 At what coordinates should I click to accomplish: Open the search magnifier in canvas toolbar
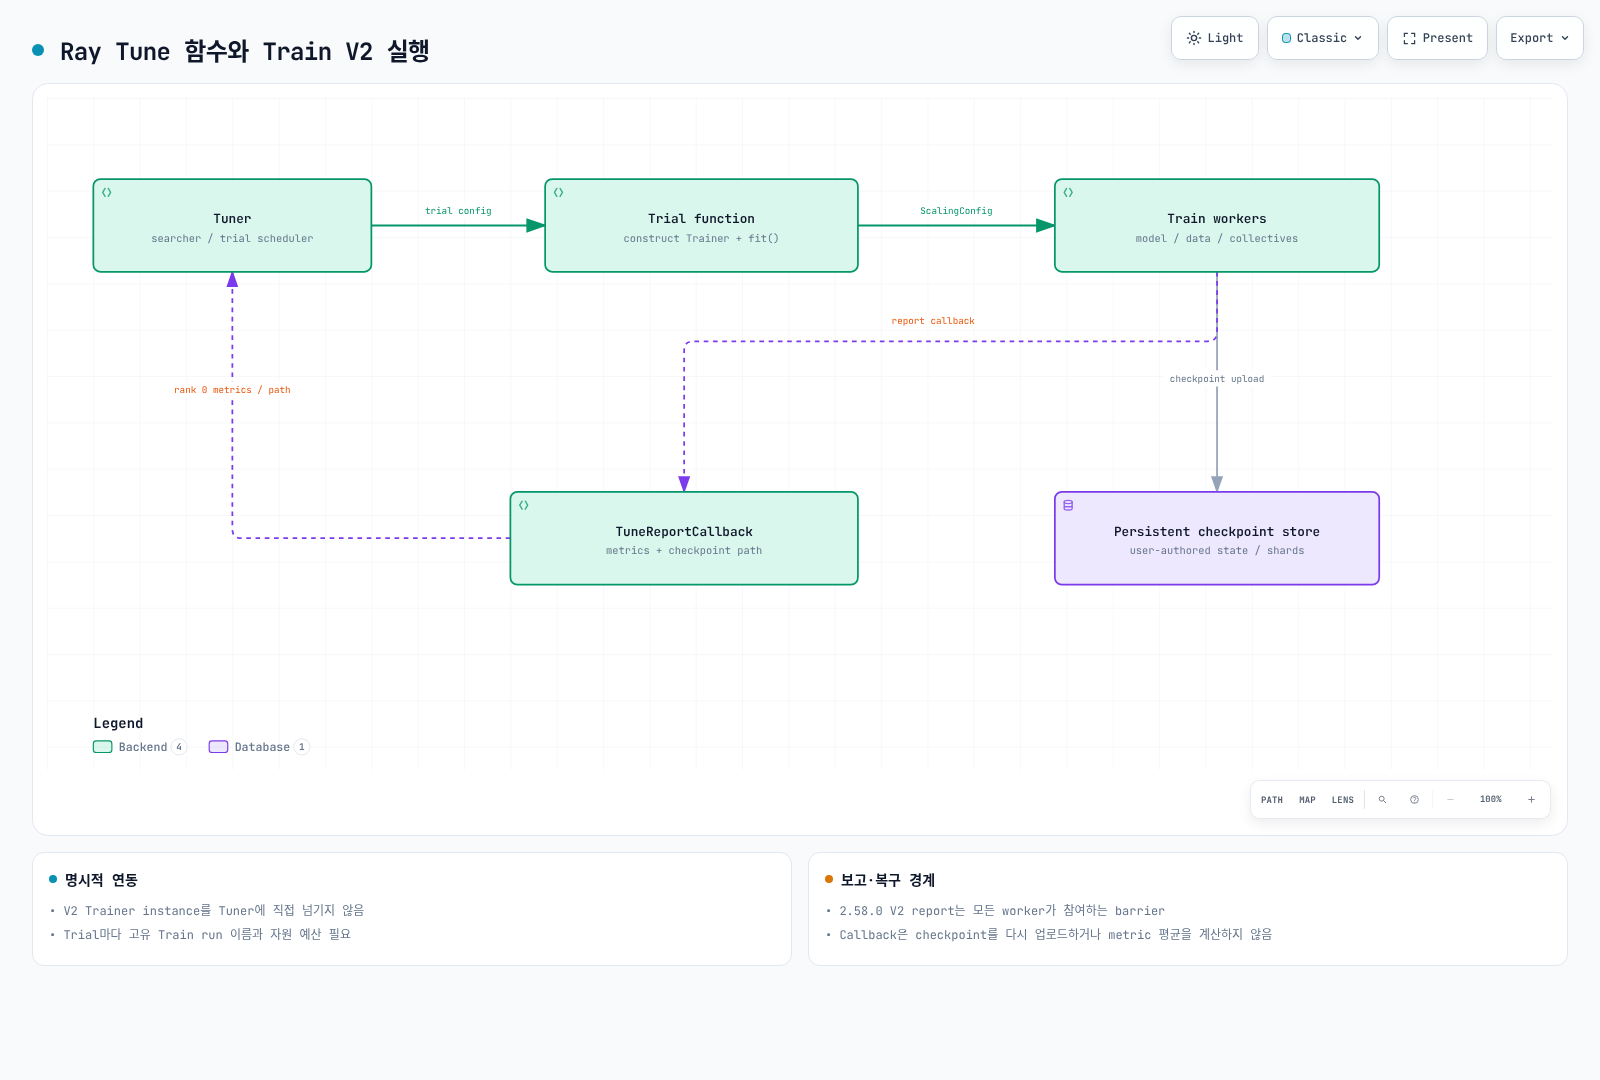(1382, 800)
